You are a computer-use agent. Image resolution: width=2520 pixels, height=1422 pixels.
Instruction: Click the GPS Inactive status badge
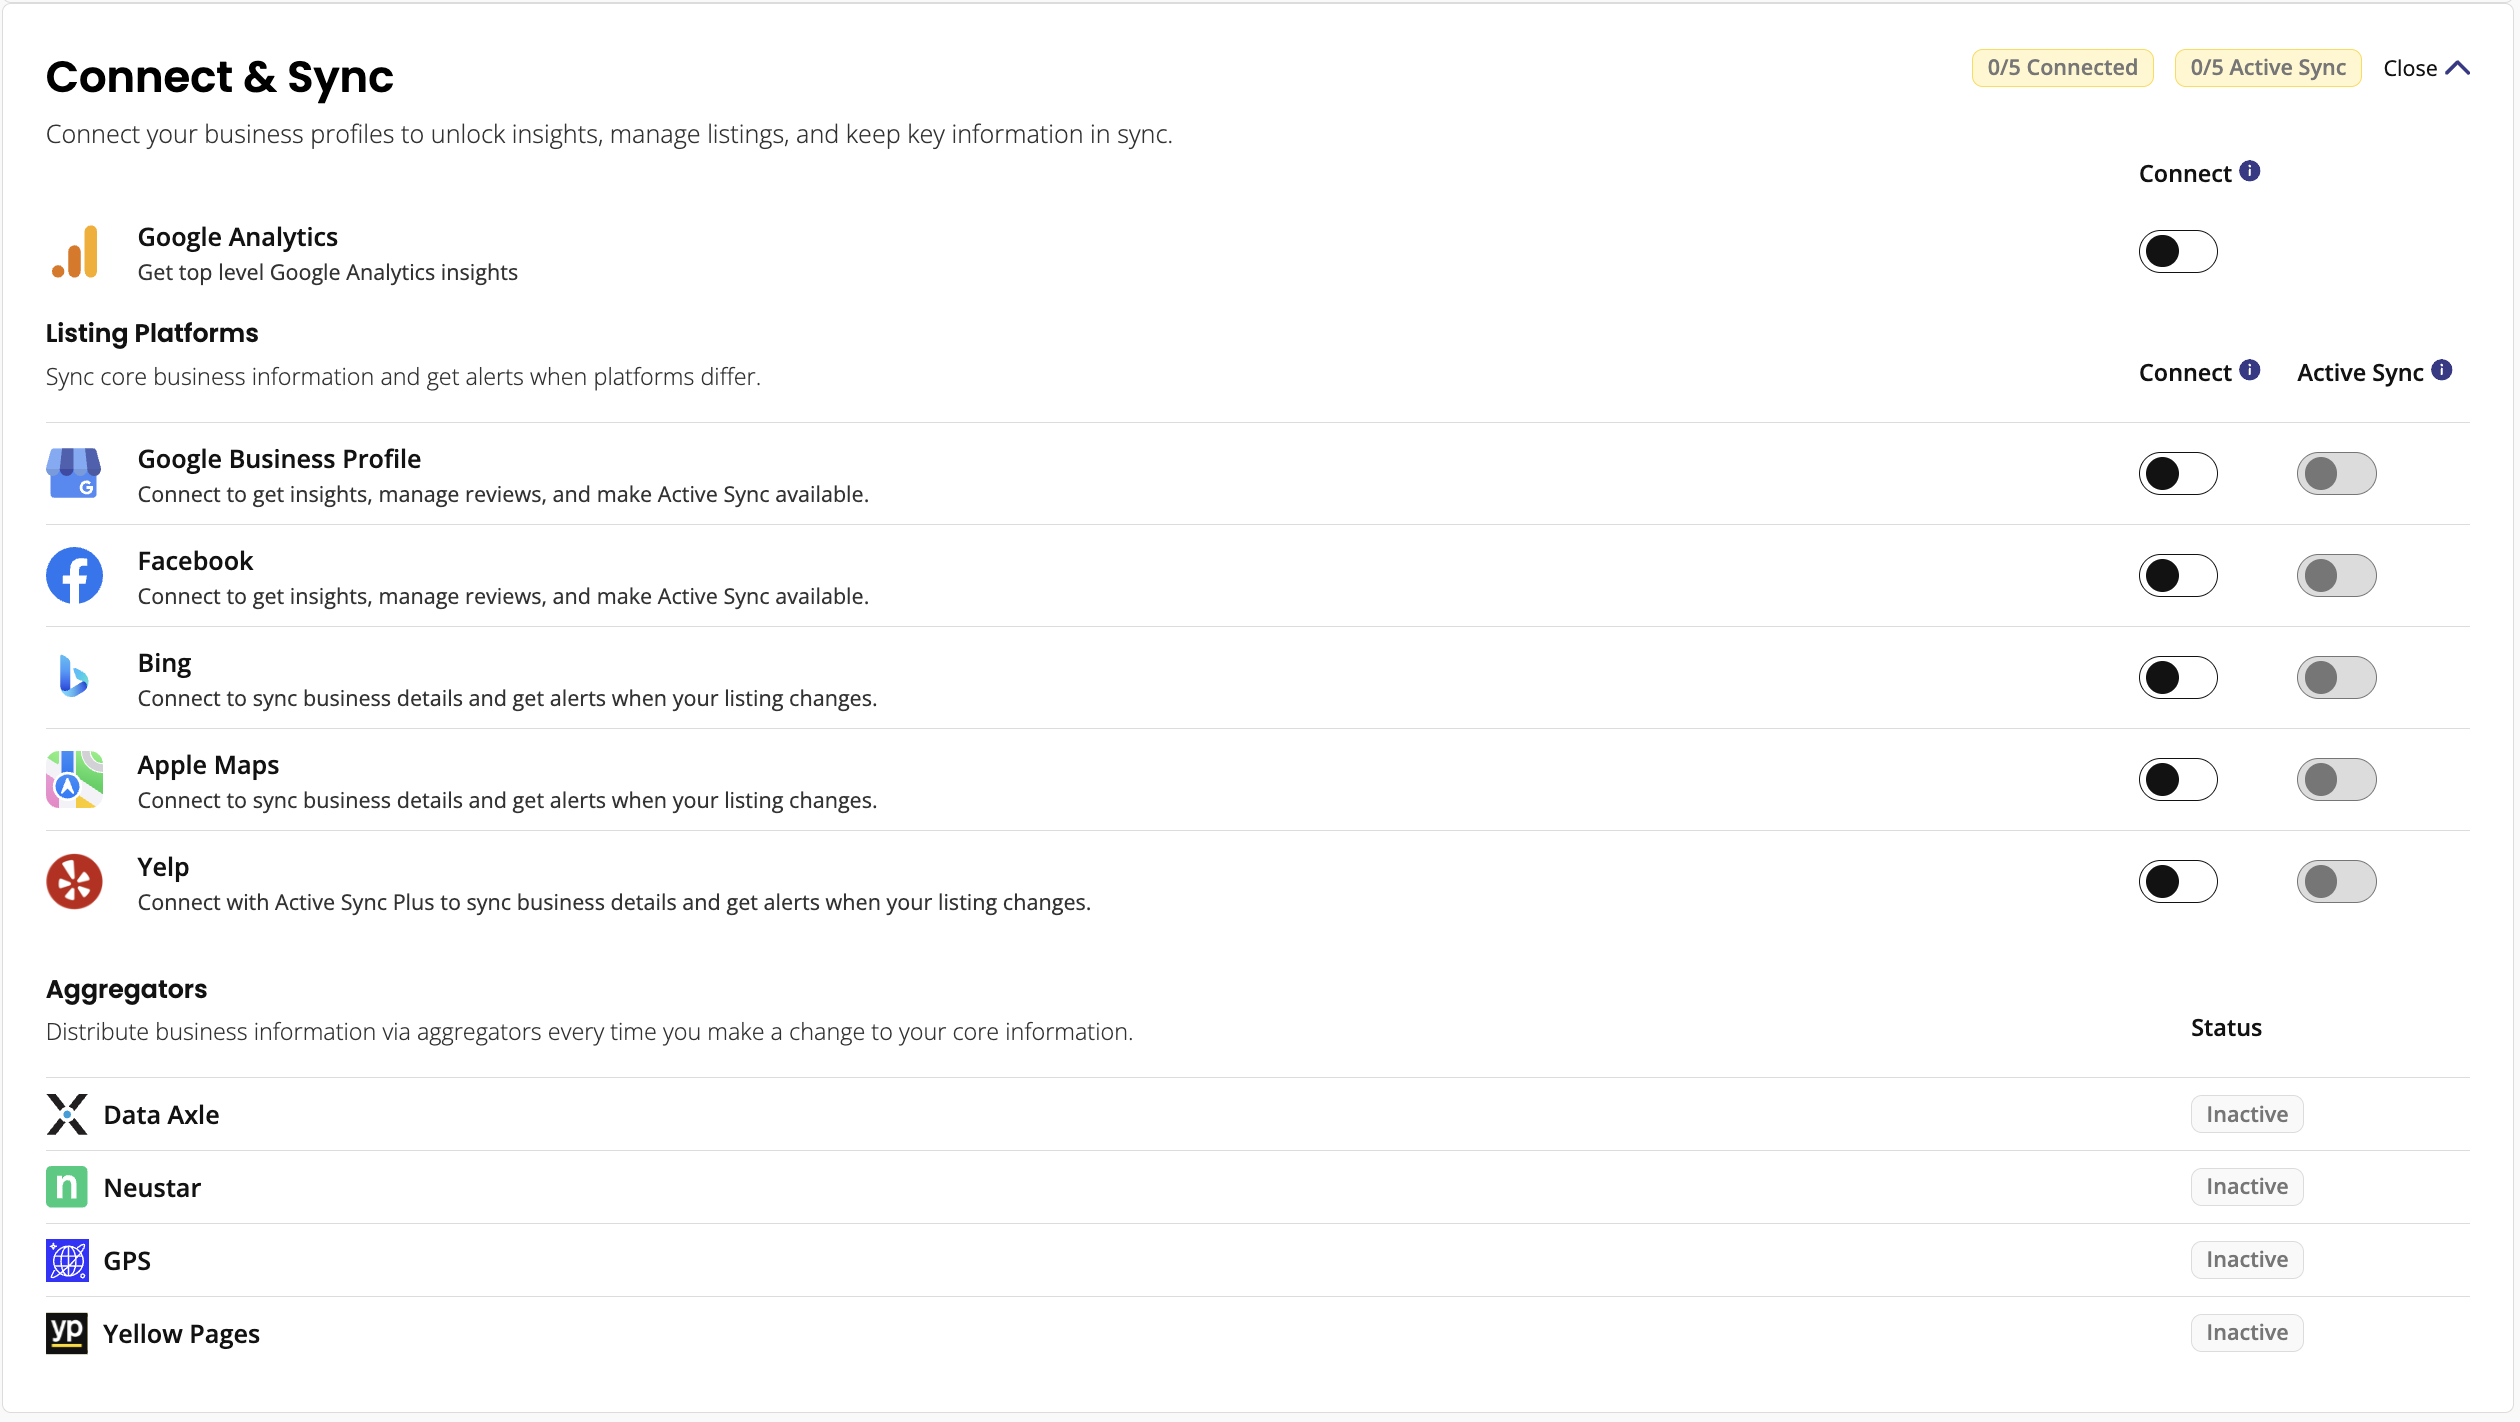point(2247,1260)
